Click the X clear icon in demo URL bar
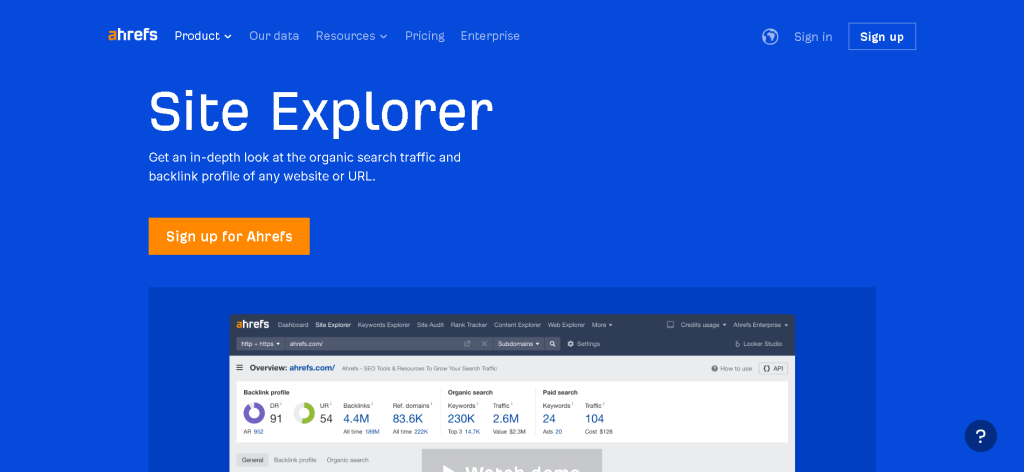 (484, 343)
